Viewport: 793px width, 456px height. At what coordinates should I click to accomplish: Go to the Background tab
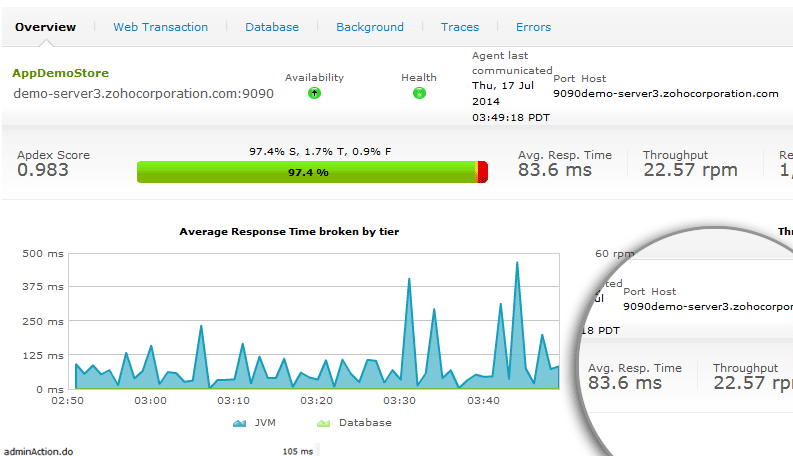click(x=370, y=27)
